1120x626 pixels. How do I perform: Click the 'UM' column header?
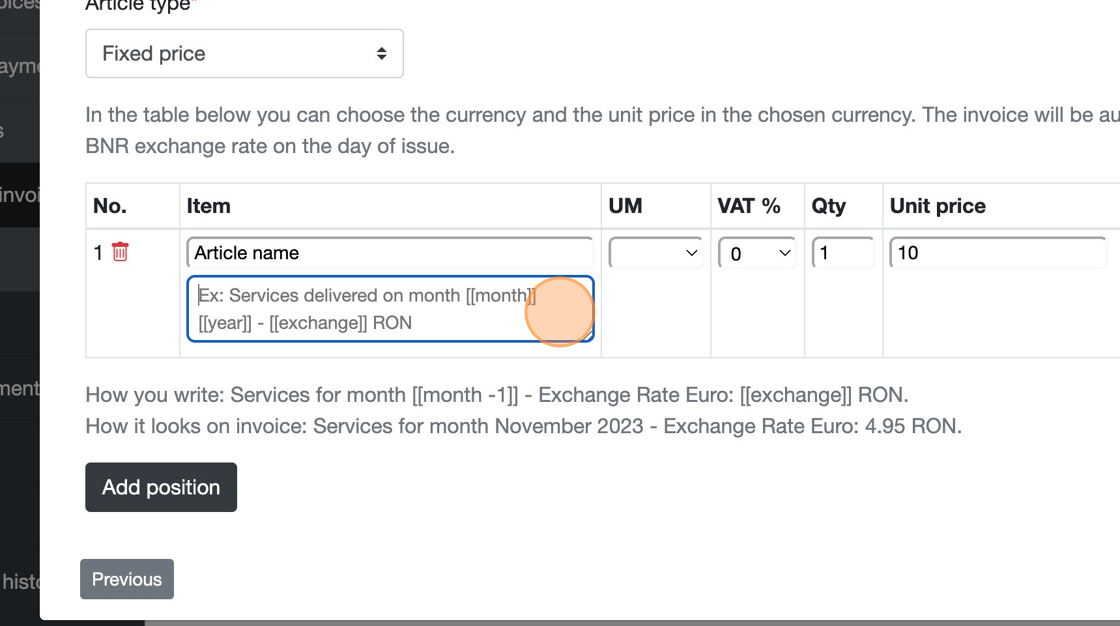pyautogui.click(x=626, y=206)
